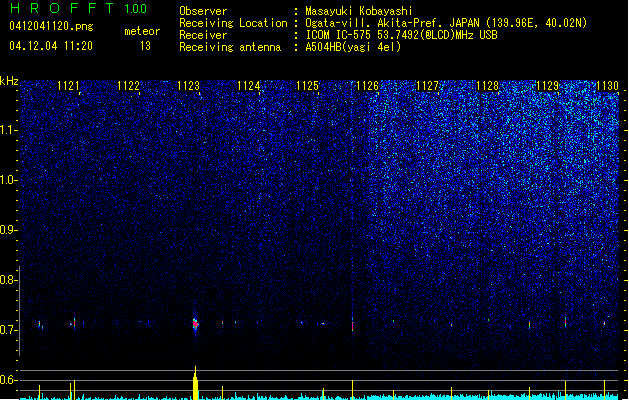The height and width of the screenshot is (400, 629).
Task: Click the 1123 time axis marker
Action: [188, 86]
